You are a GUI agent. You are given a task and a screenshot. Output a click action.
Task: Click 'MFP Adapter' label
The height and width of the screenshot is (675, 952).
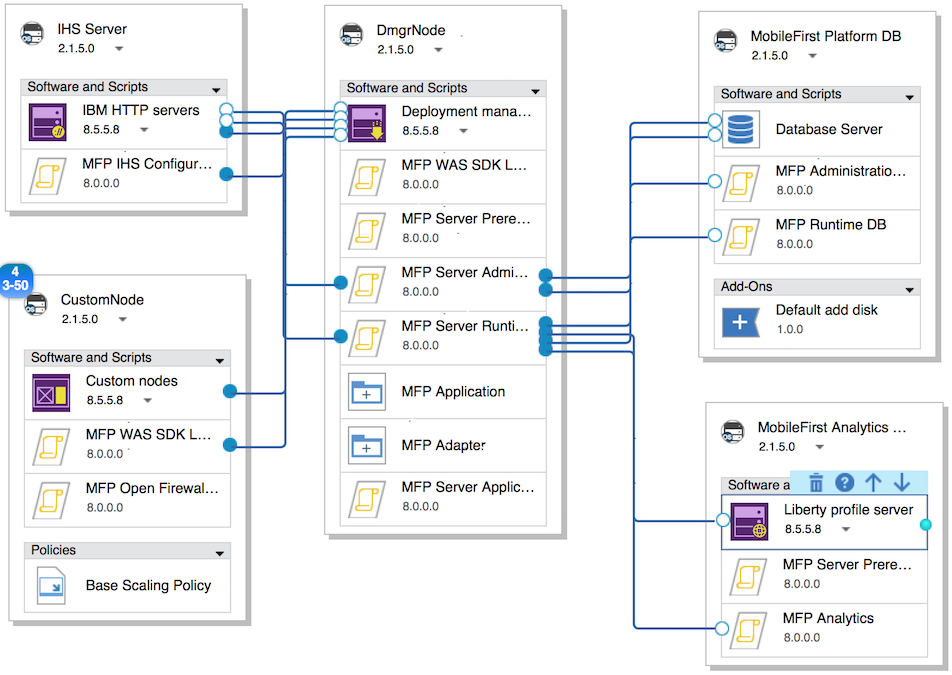point(443,445)
